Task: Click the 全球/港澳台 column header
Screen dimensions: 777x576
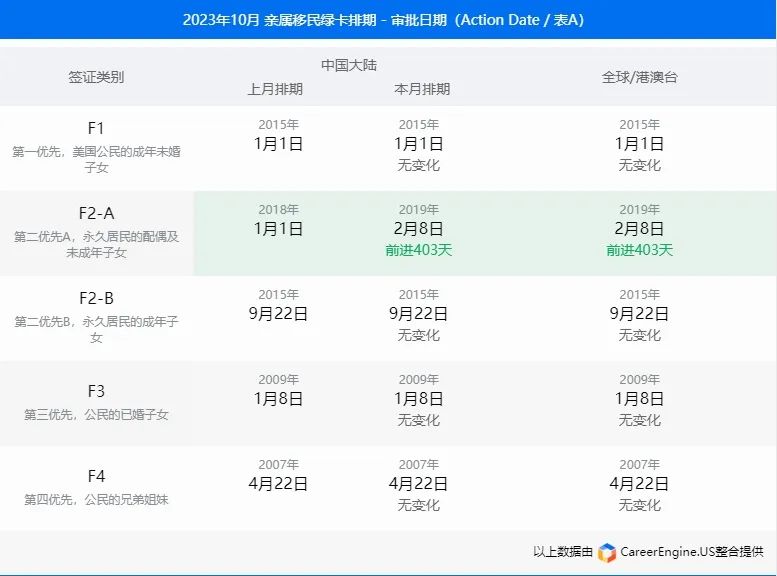Action: [x=639, y=76]
